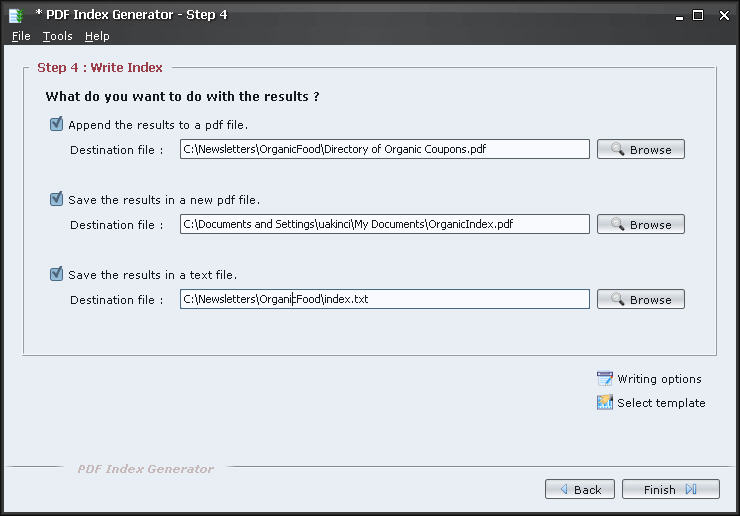The width and height of the screenshot is (740, 516).
Task: Open the Tools menu
Action: coord(58,36)
